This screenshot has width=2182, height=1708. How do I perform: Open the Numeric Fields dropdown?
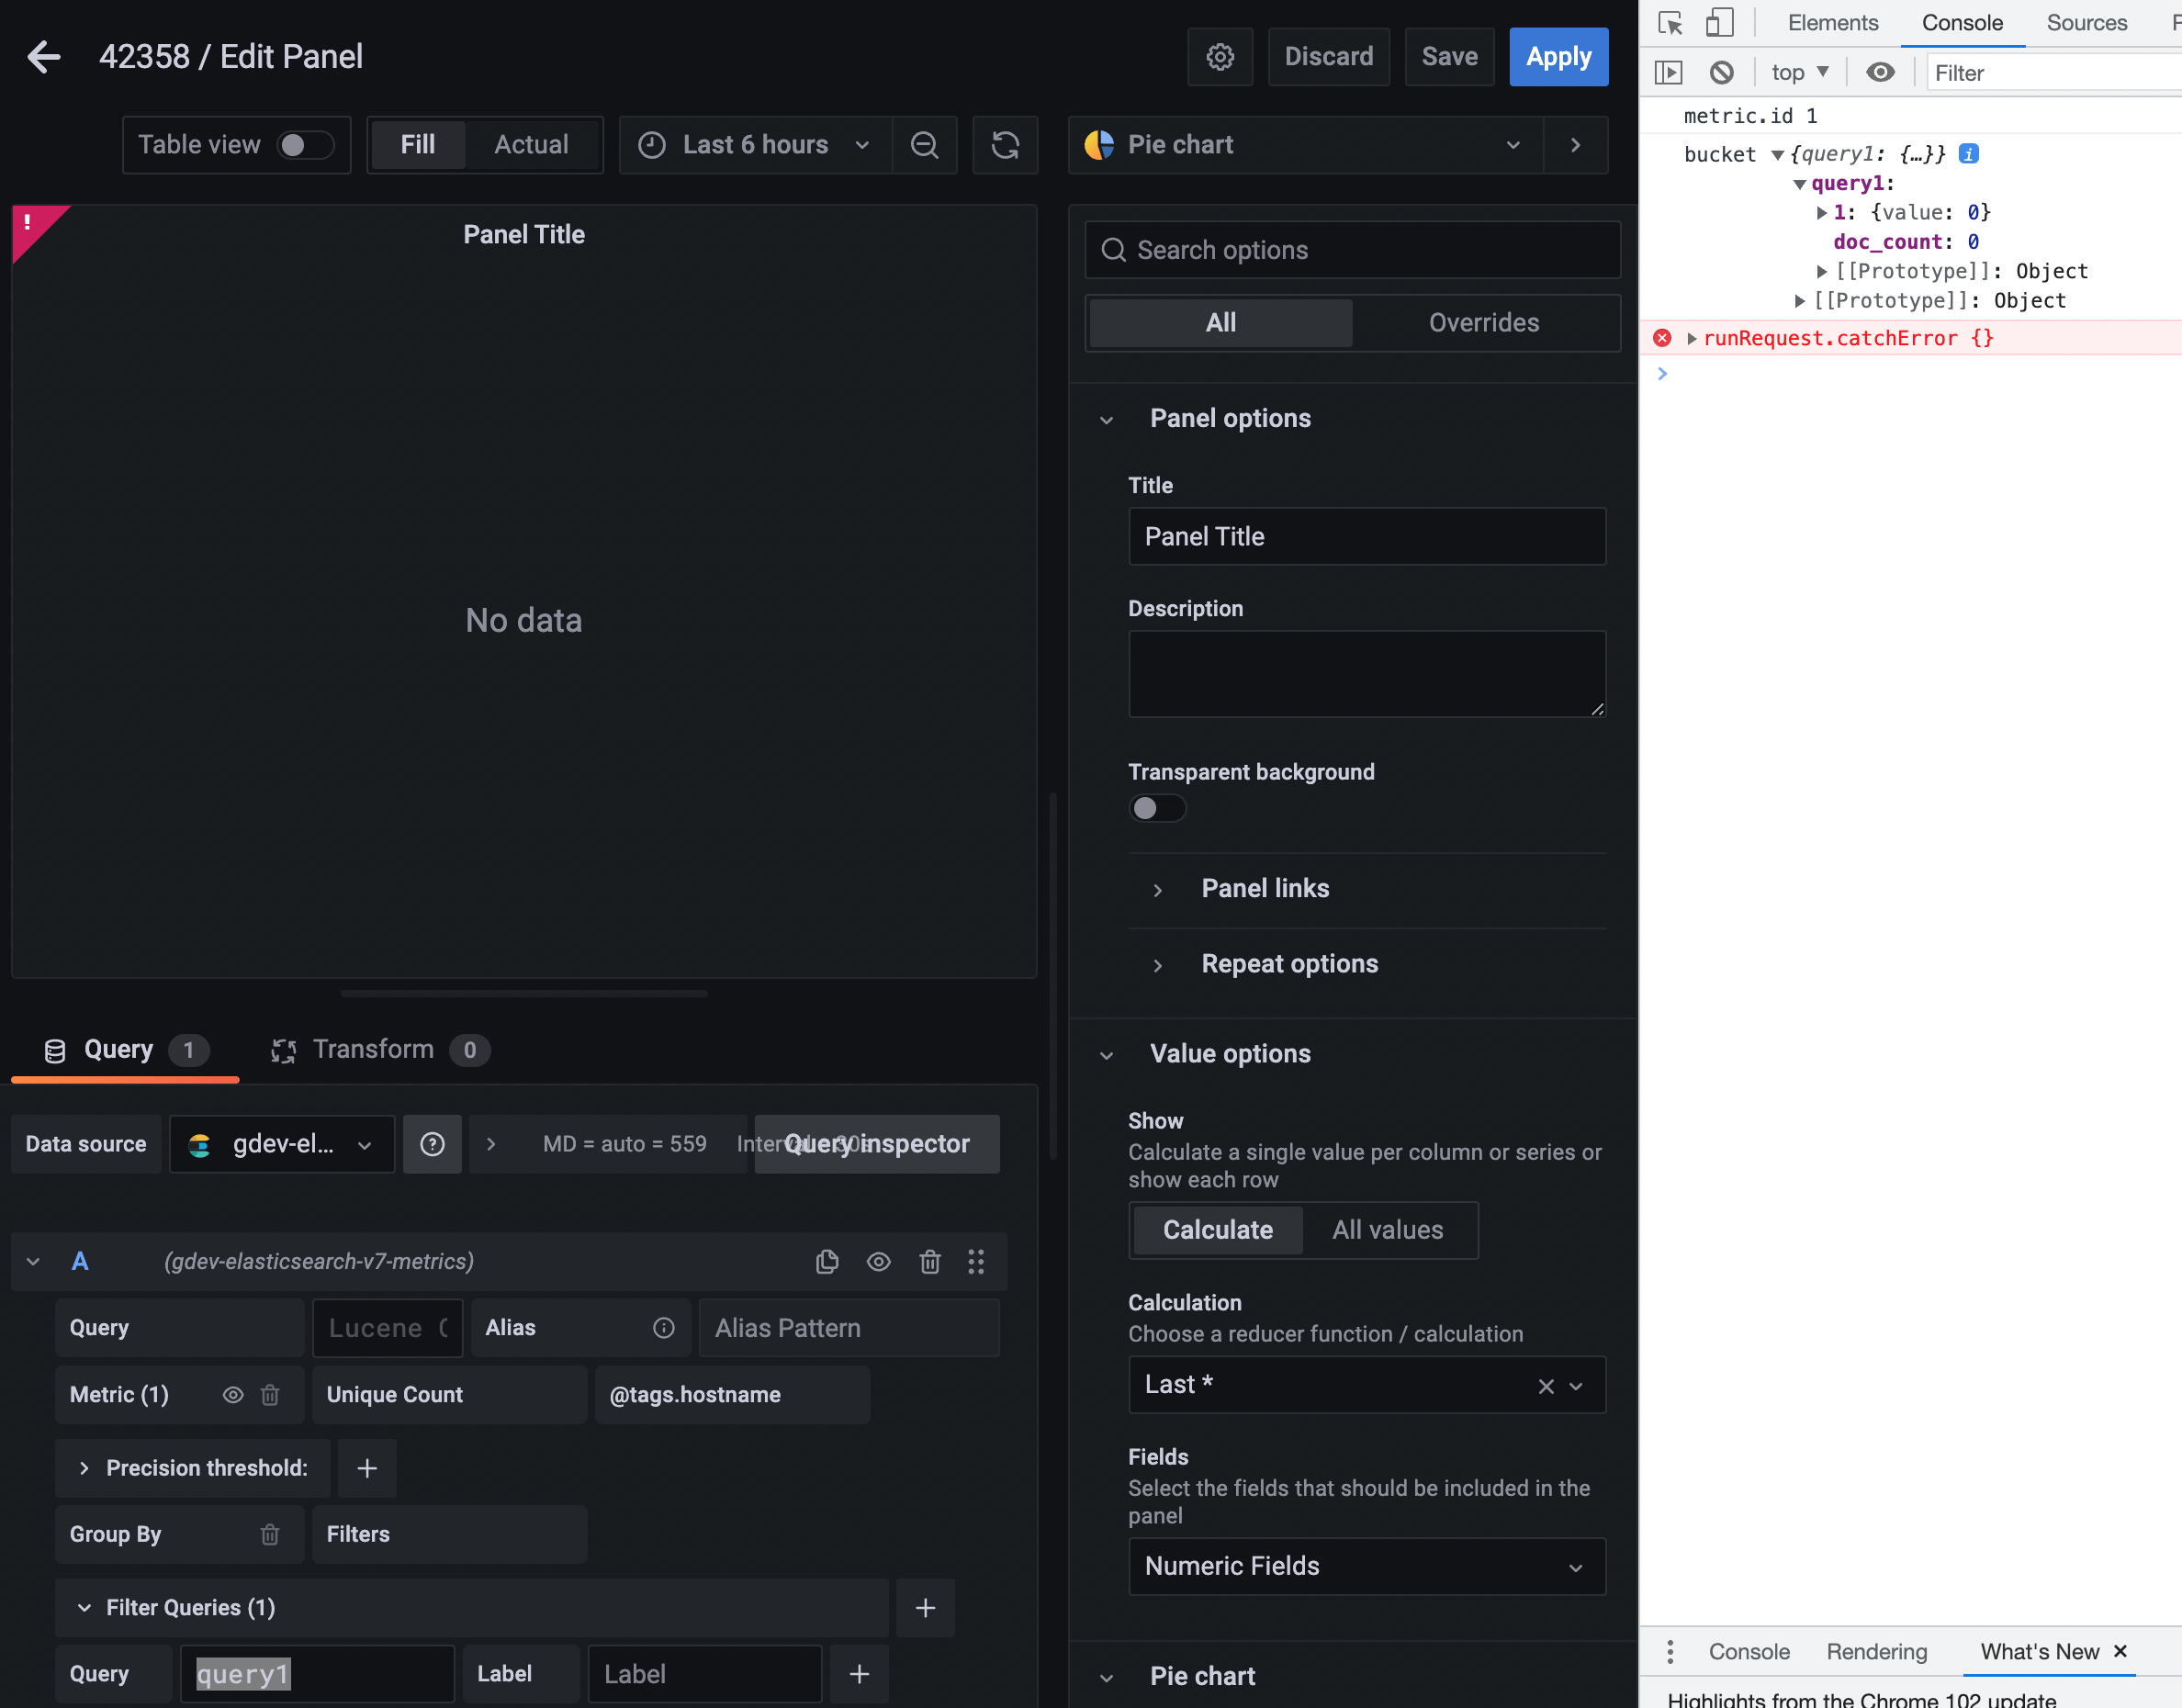[1366, 1566]
